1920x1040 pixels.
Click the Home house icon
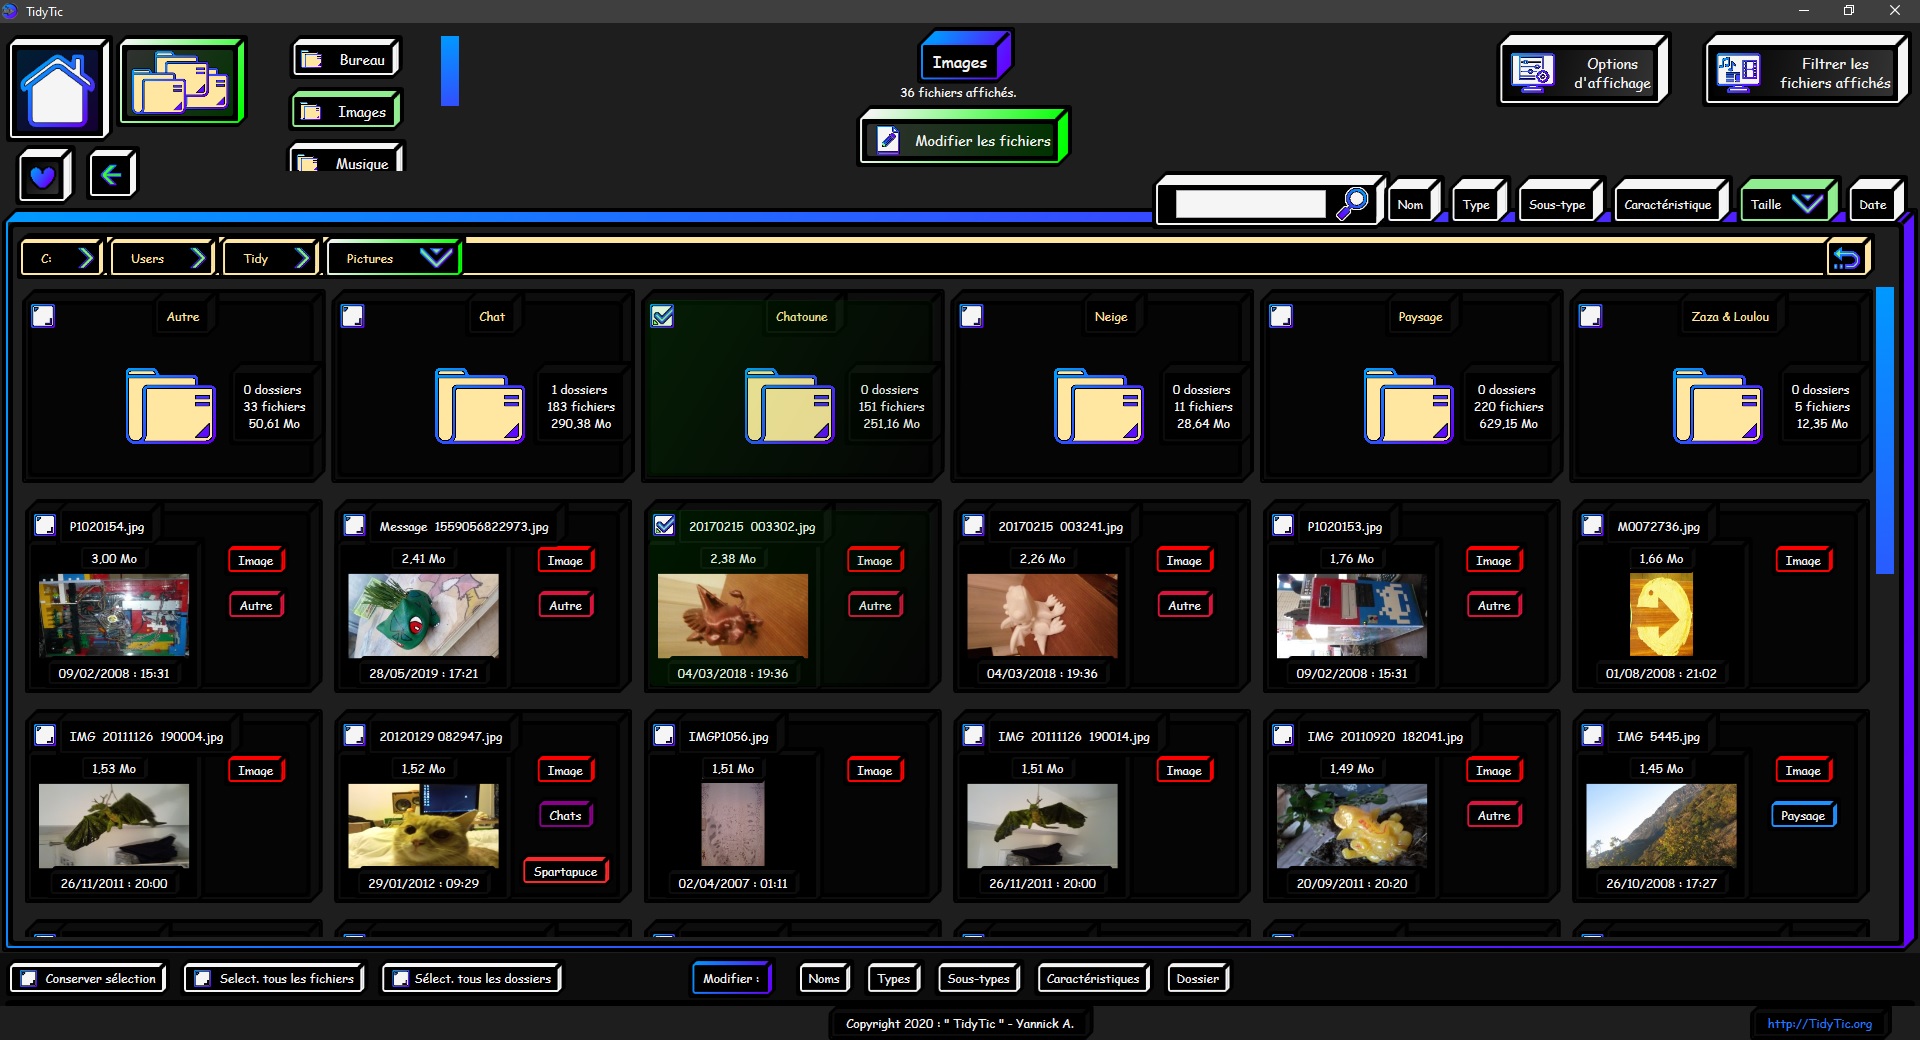(x=58, y=88)
